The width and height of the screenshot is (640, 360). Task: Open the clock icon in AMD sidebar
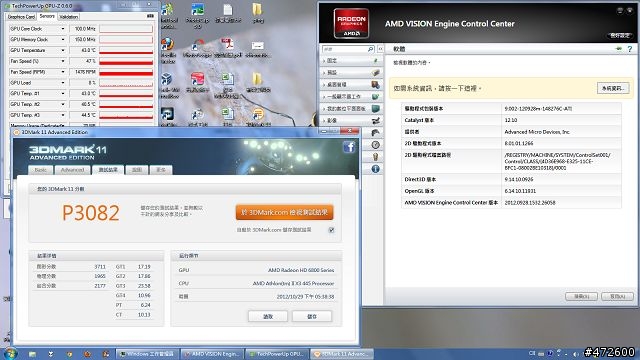(x=376, y=145)
